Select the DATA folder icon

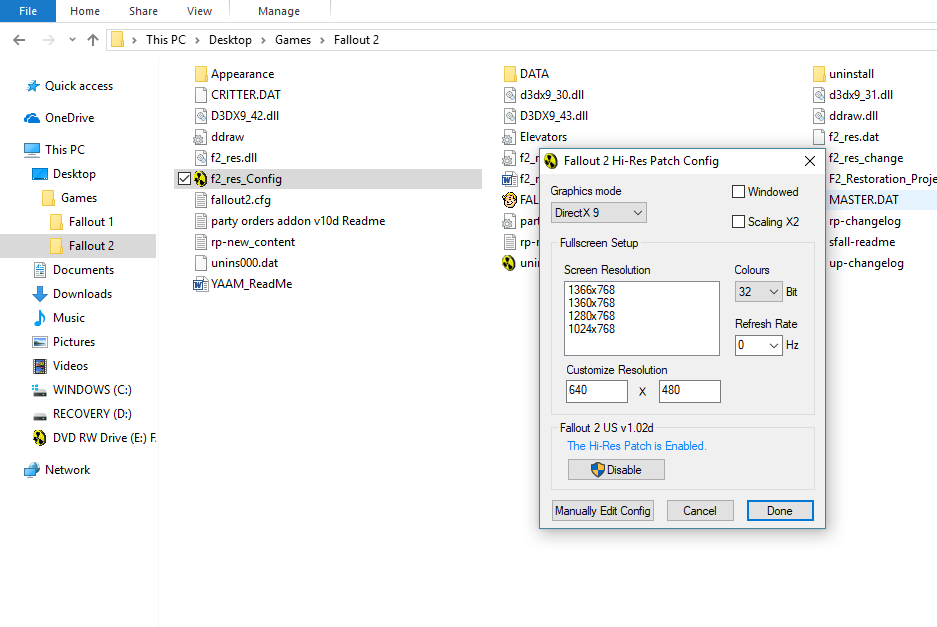tap(510, 74)
